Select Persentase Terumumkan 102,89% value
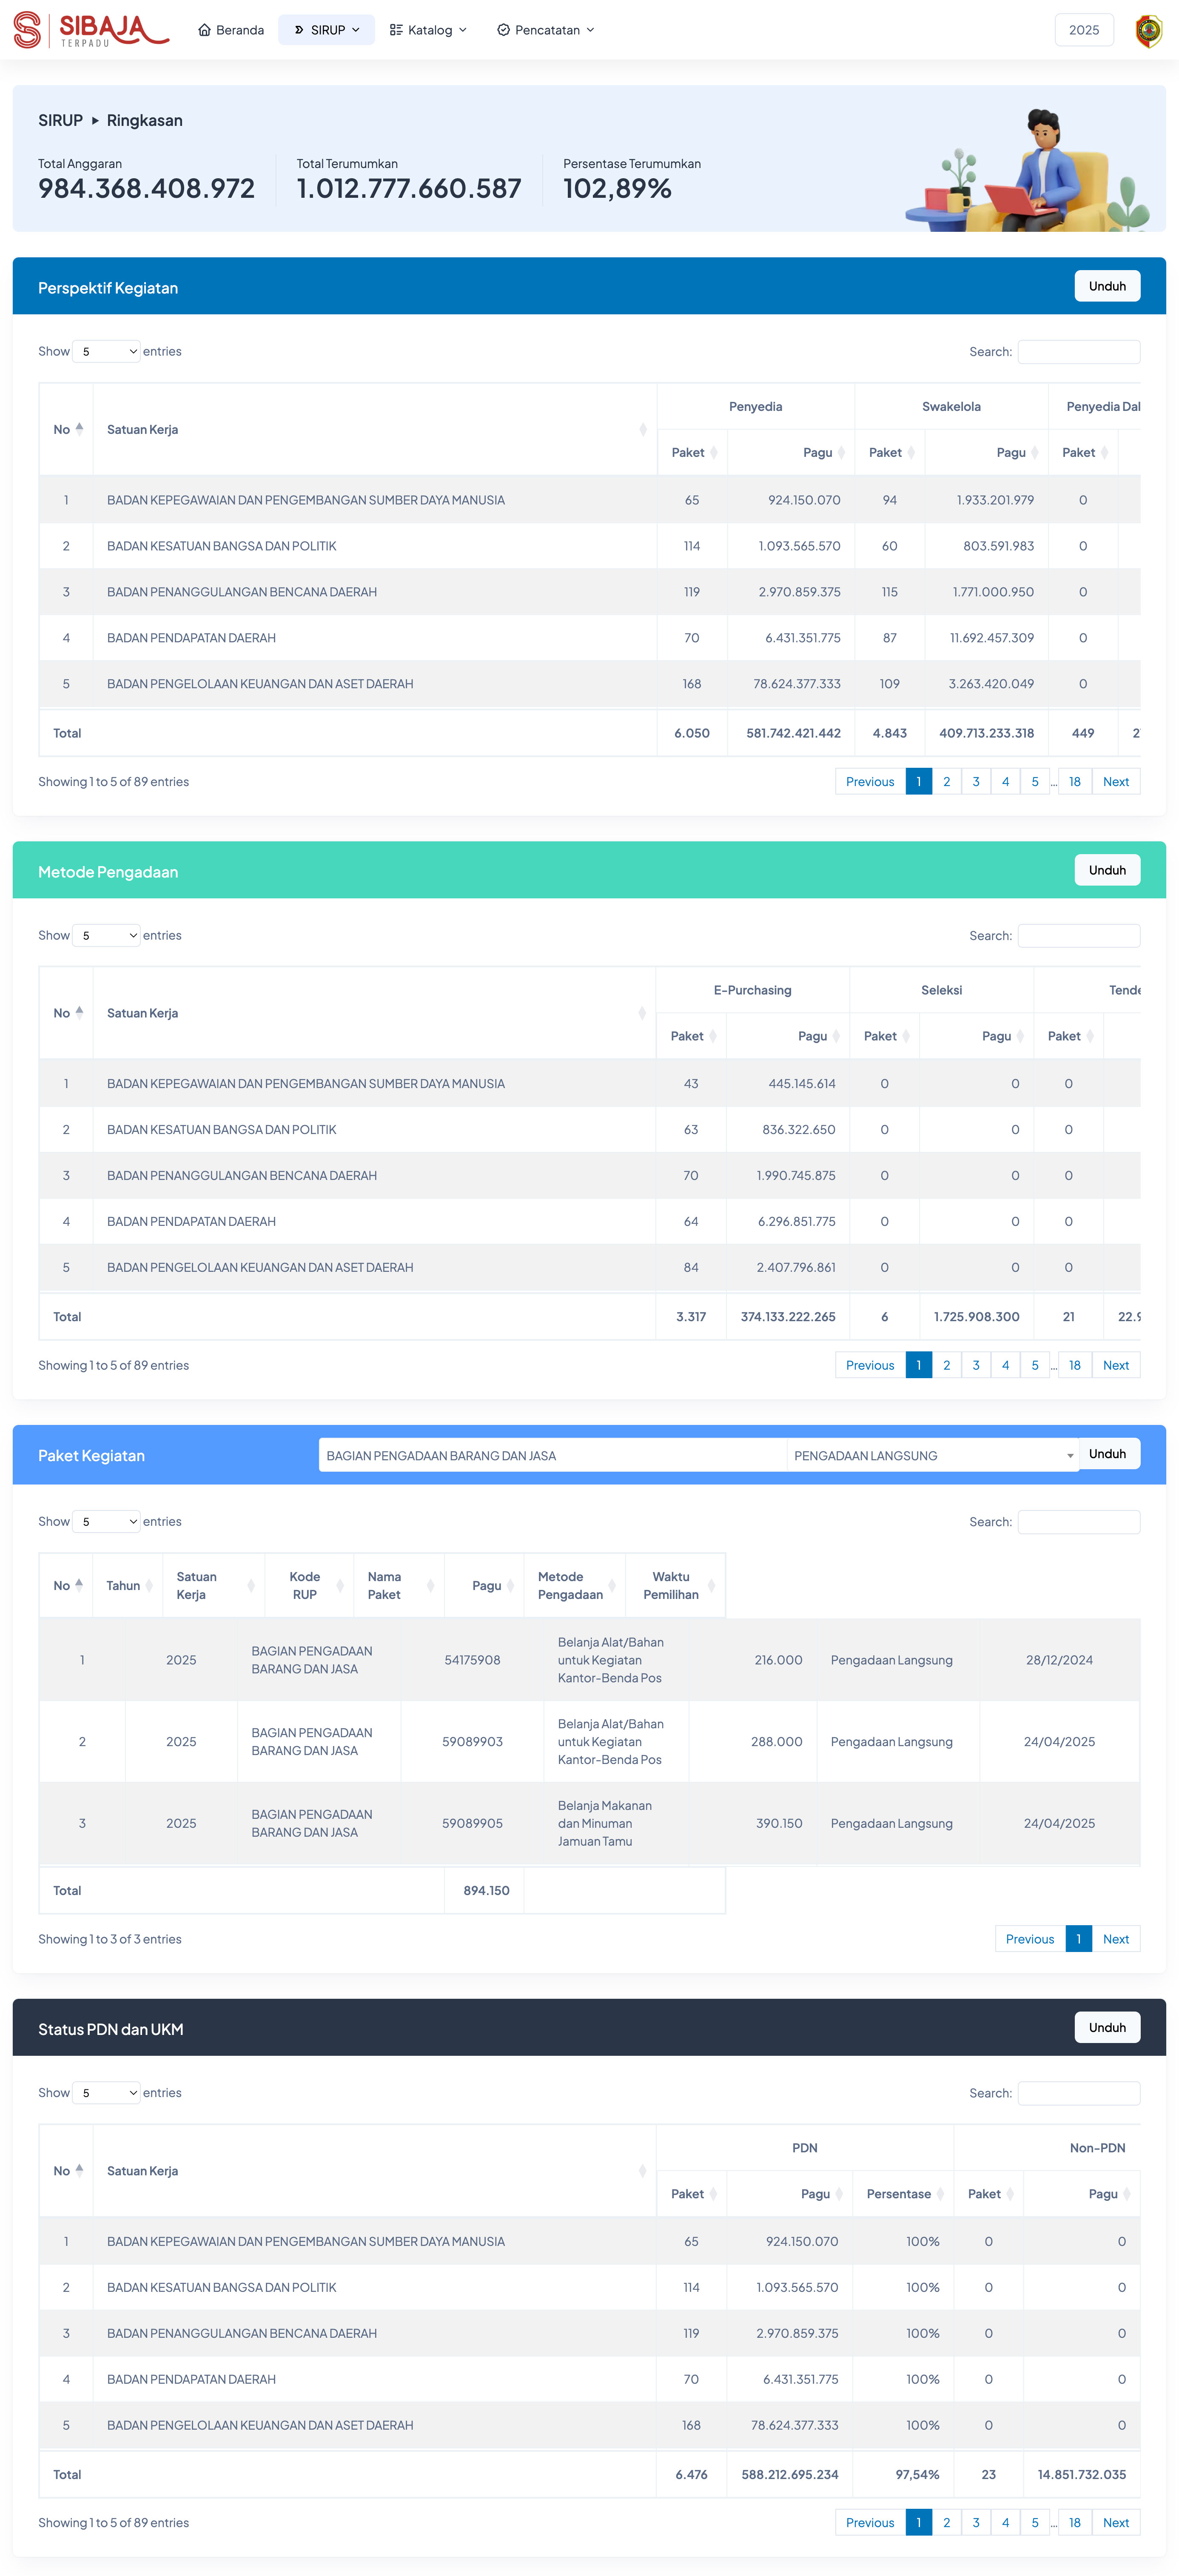Image resolution: width=1179 pixels, height=2576 pixels. pos(617,188)
